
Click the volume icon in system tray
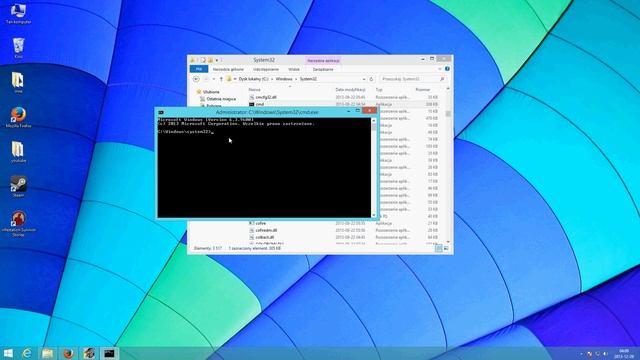pos(605,353)
